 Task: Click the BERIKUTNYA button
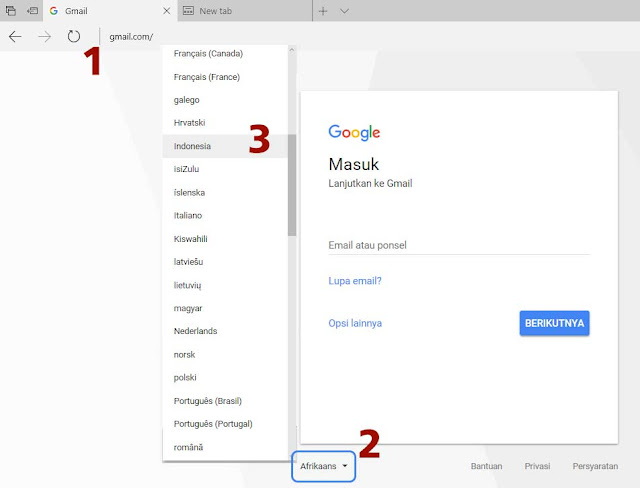tap(554, 323)
